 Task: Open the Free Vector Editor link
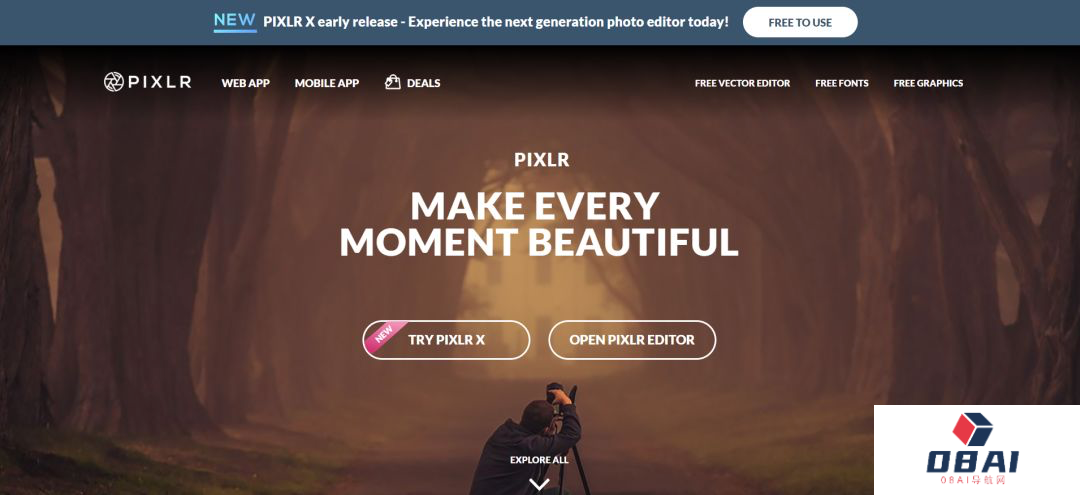(x=742, y=83)
